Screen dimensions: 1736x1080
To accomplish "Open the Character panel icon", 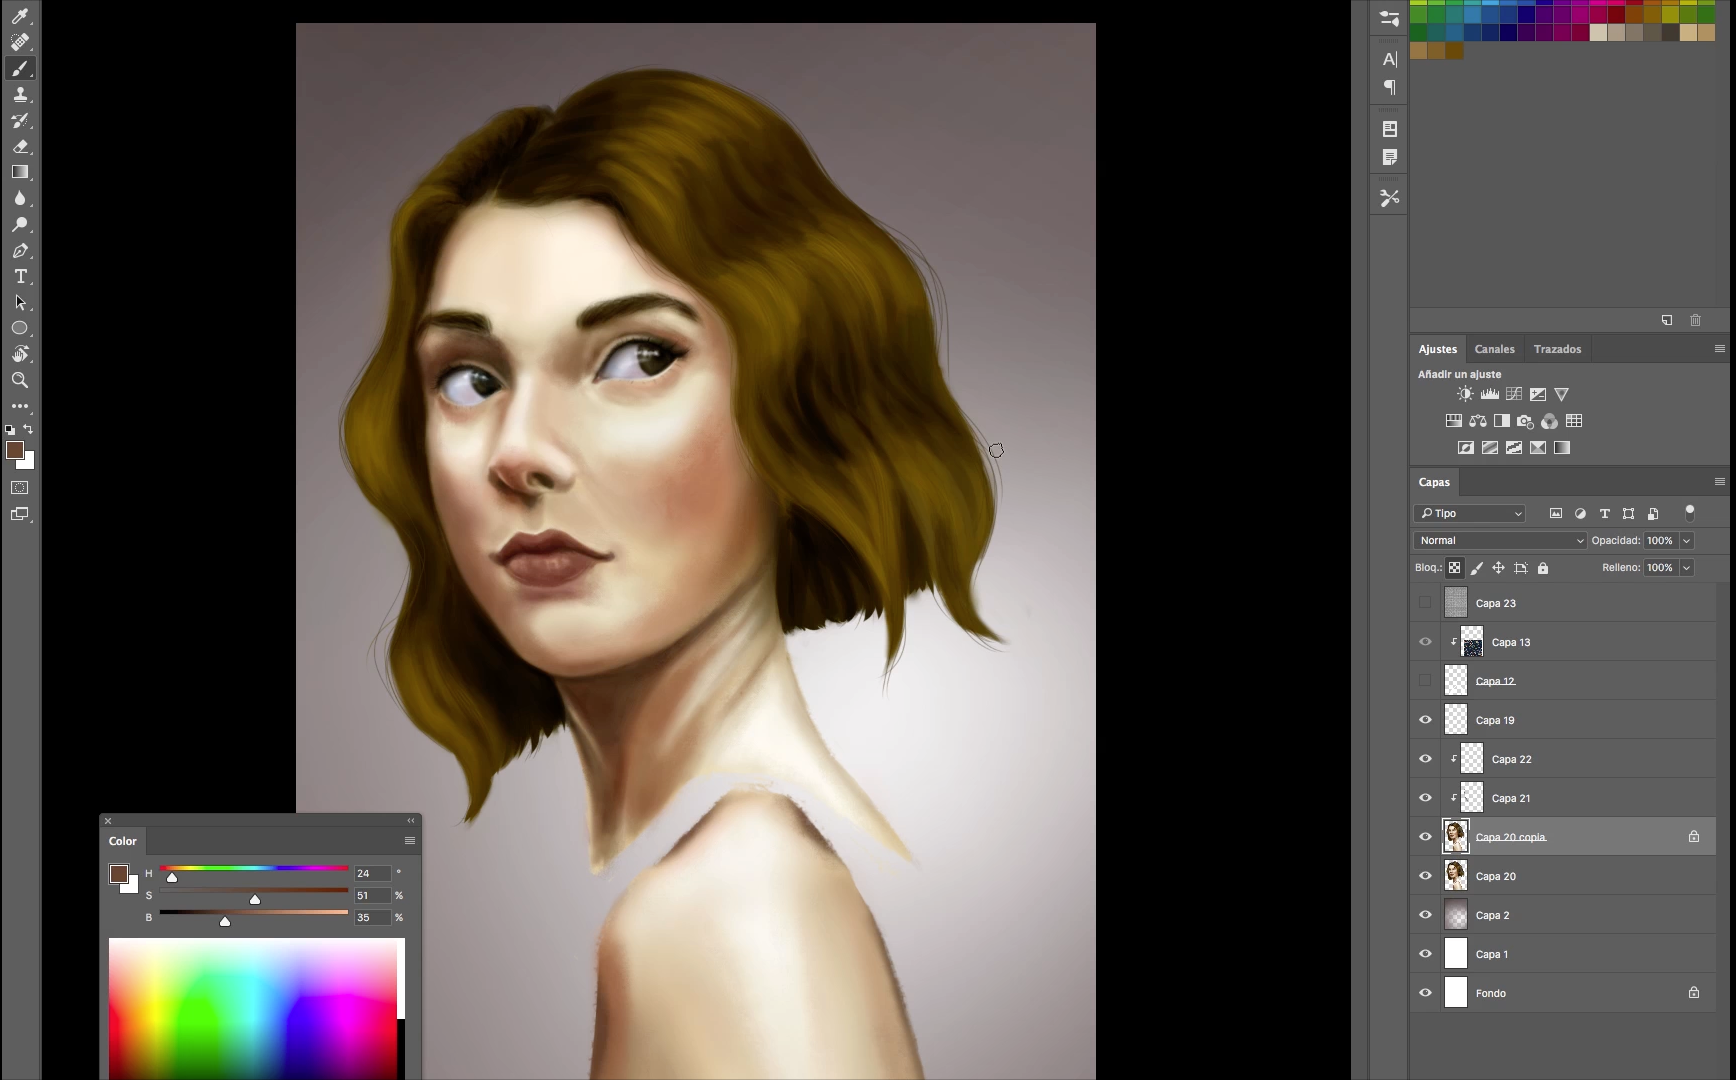I will 1389,59.
